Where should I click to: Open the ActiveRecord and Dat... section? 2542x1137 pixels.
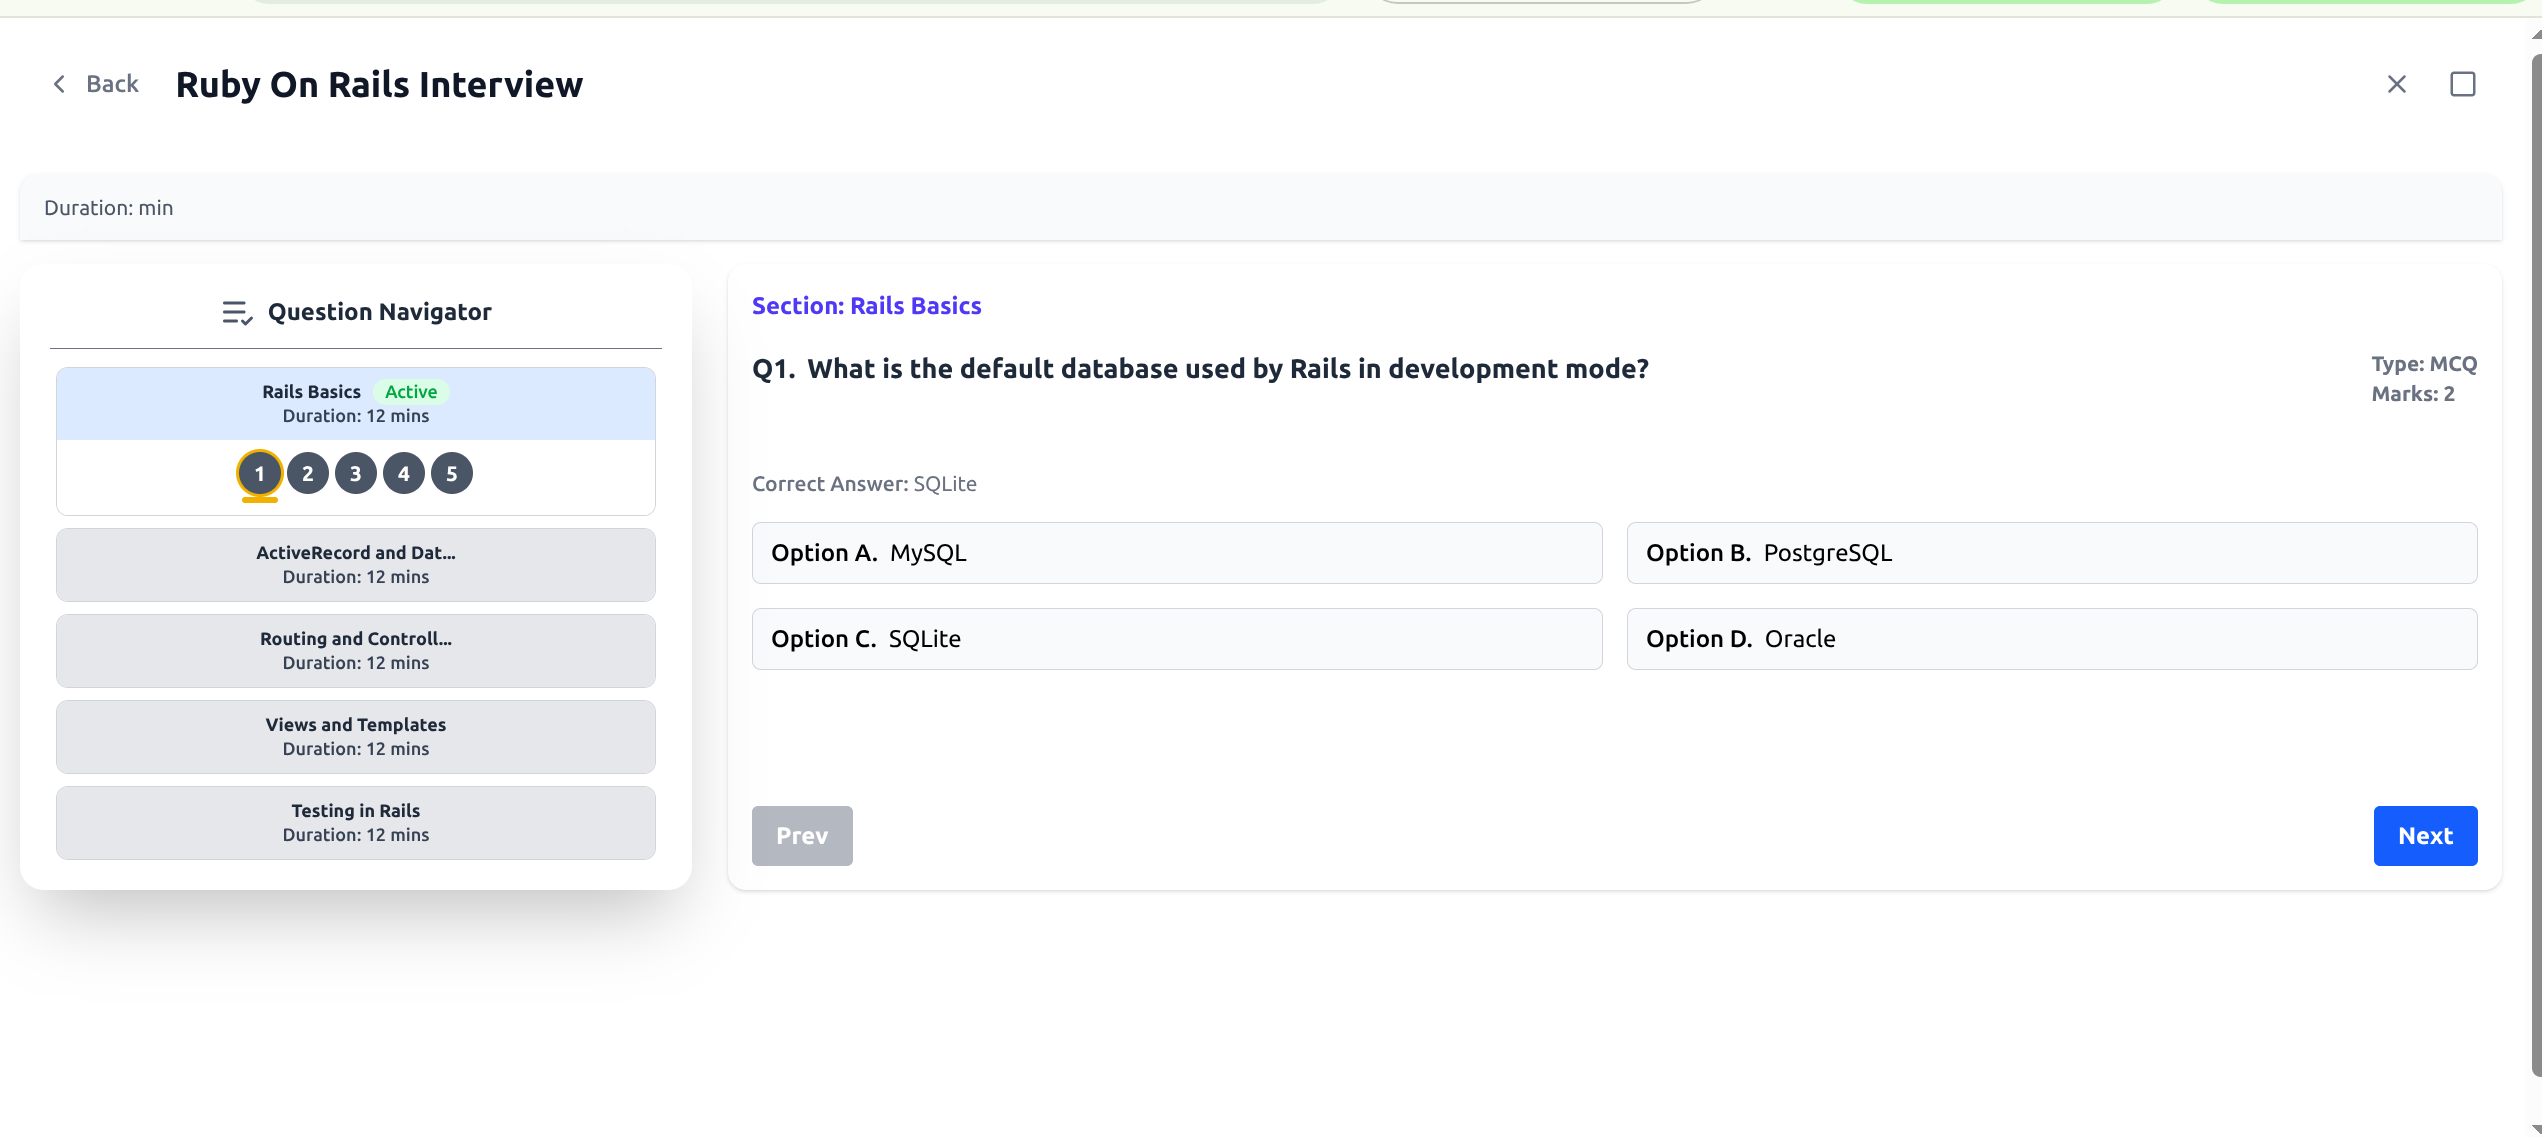pyautogui.click(x=355, y=564)
